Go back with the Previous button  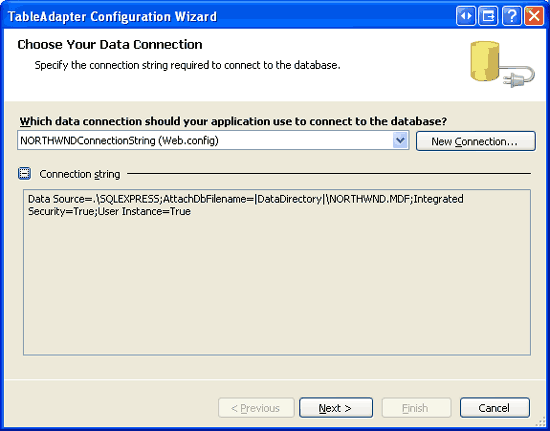pos(256,408)
